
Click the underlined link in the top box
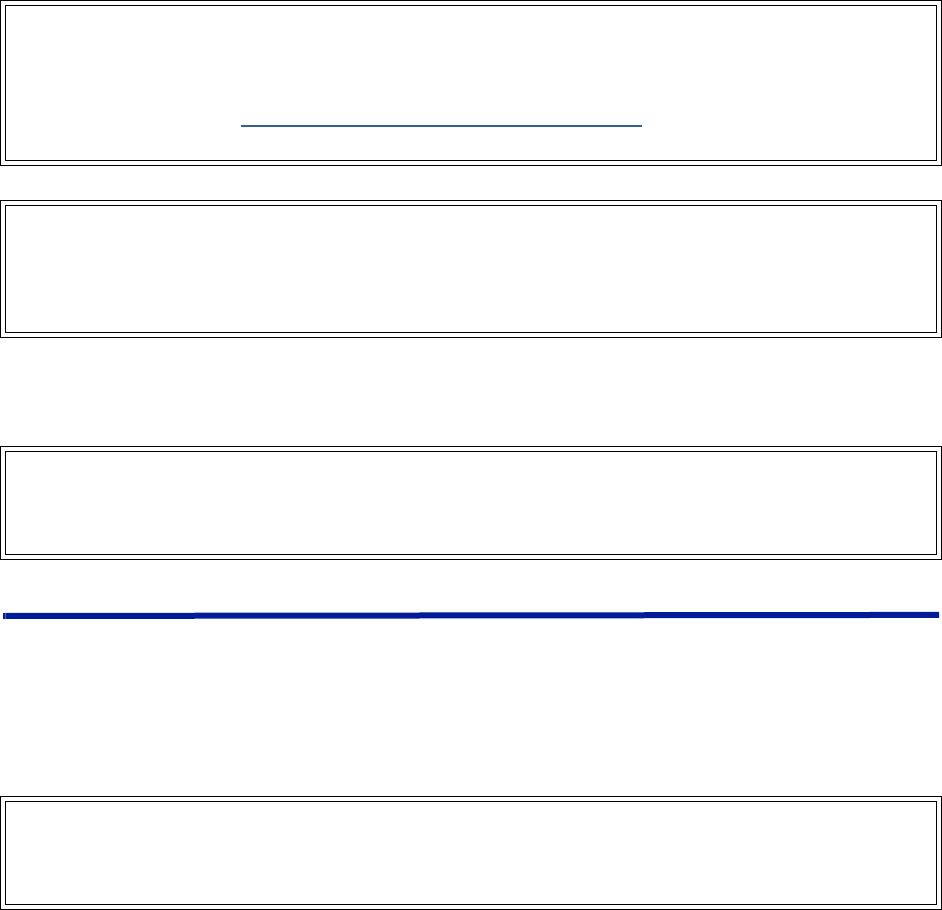click(x=441, y=124)
